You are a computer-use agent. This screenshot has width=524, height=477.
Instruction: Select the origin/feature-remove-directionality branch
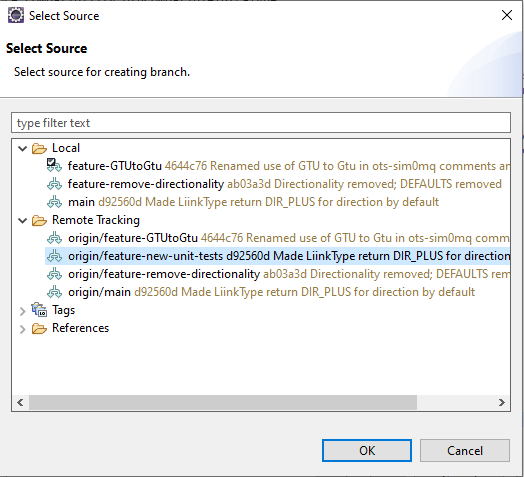coord(278,274)
